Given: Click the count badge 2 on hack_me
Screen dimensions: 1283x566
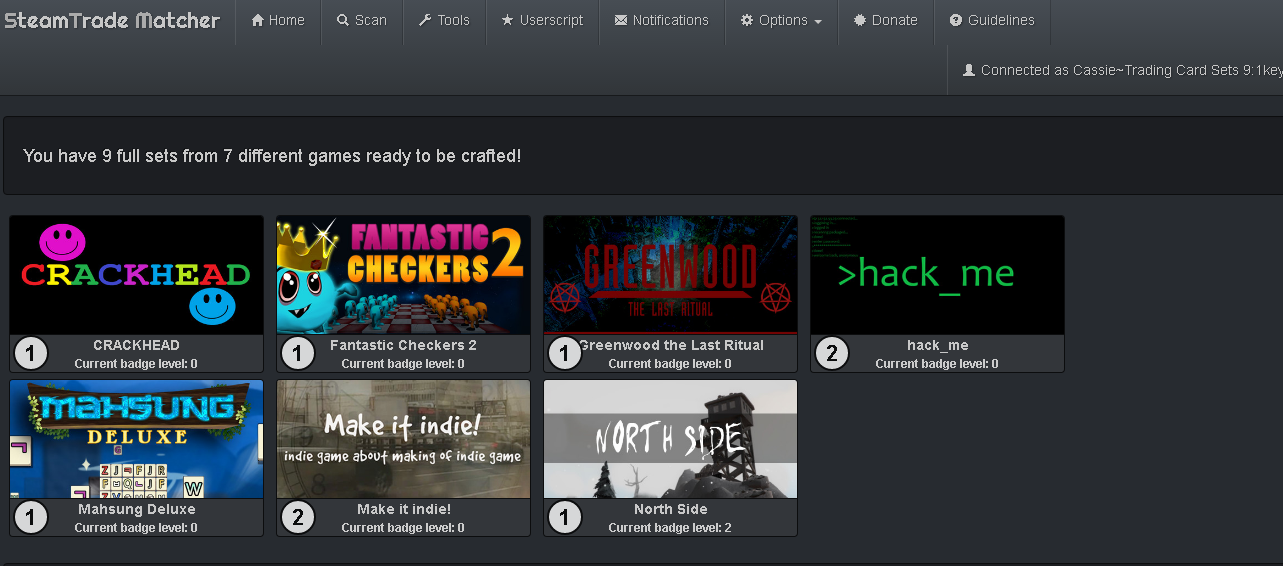Looking at the screenshot, I should (x=832, y=353).
